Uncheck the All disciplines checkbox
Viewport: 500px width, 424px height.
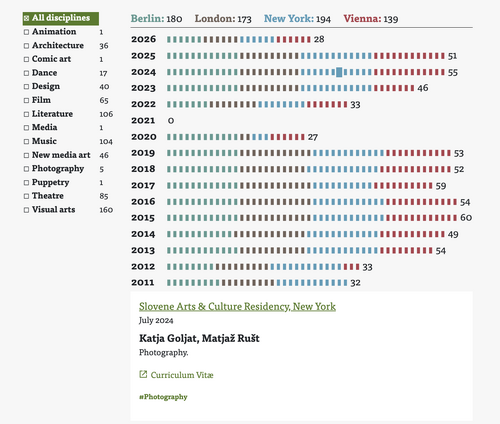26,18
